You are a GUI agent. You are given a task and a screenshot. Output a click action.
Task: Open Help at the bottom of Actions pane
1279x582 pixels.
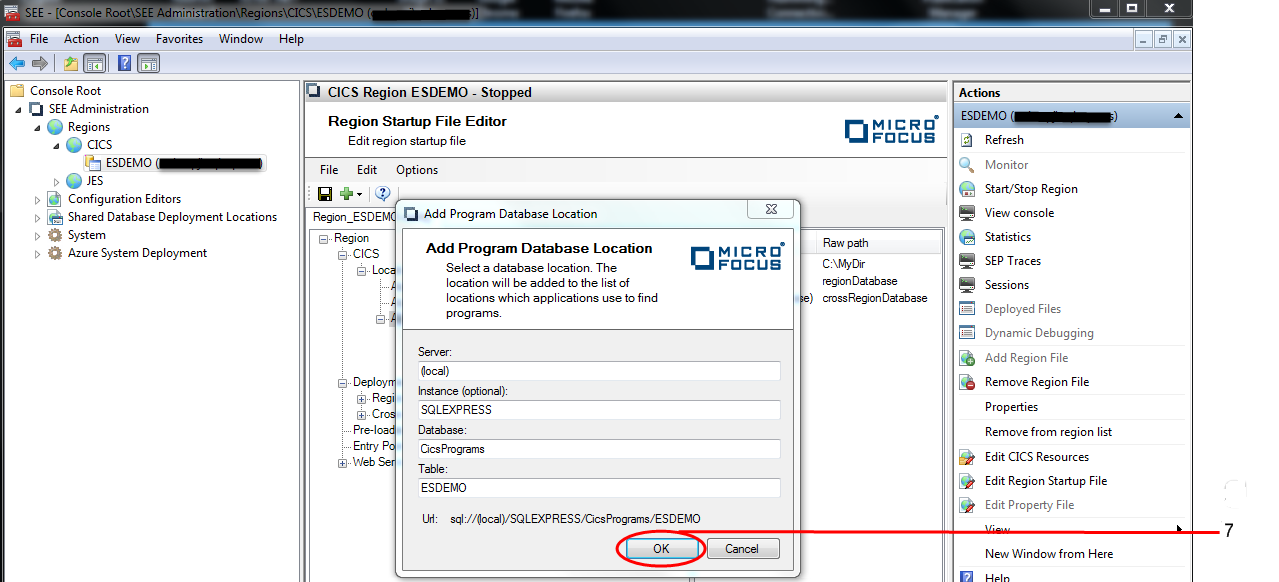[997, 577]
